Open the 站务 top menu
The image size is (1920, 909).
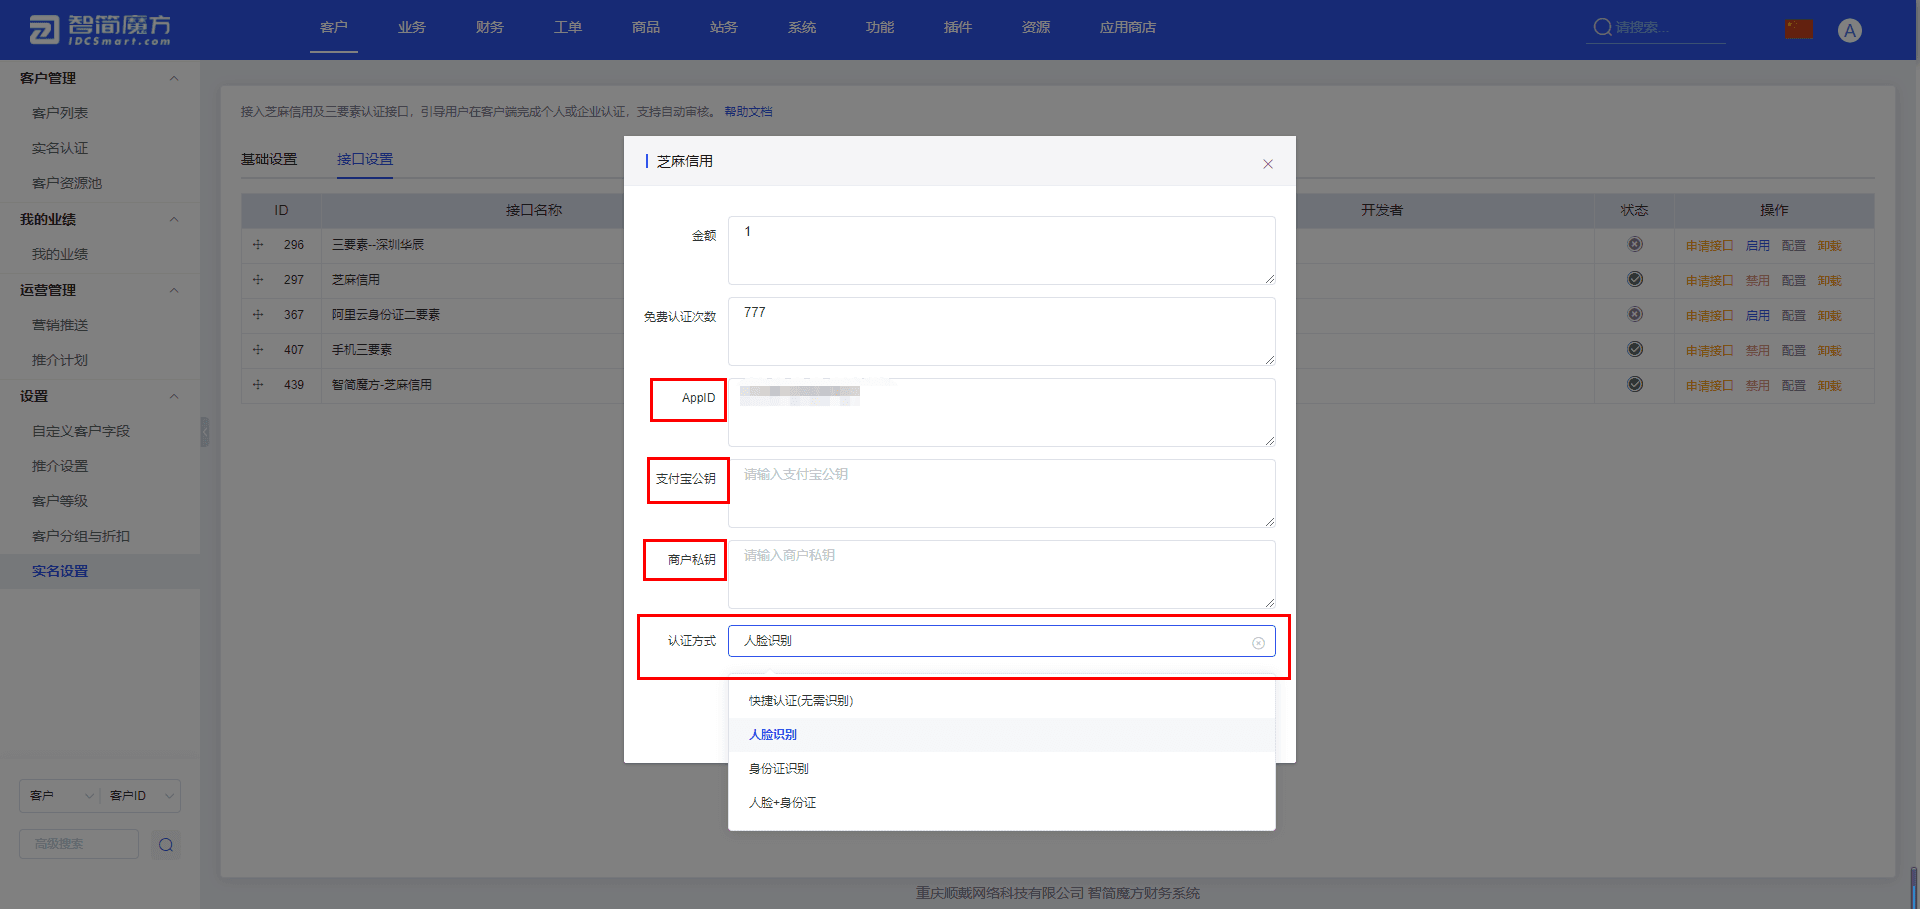(724, 28)
